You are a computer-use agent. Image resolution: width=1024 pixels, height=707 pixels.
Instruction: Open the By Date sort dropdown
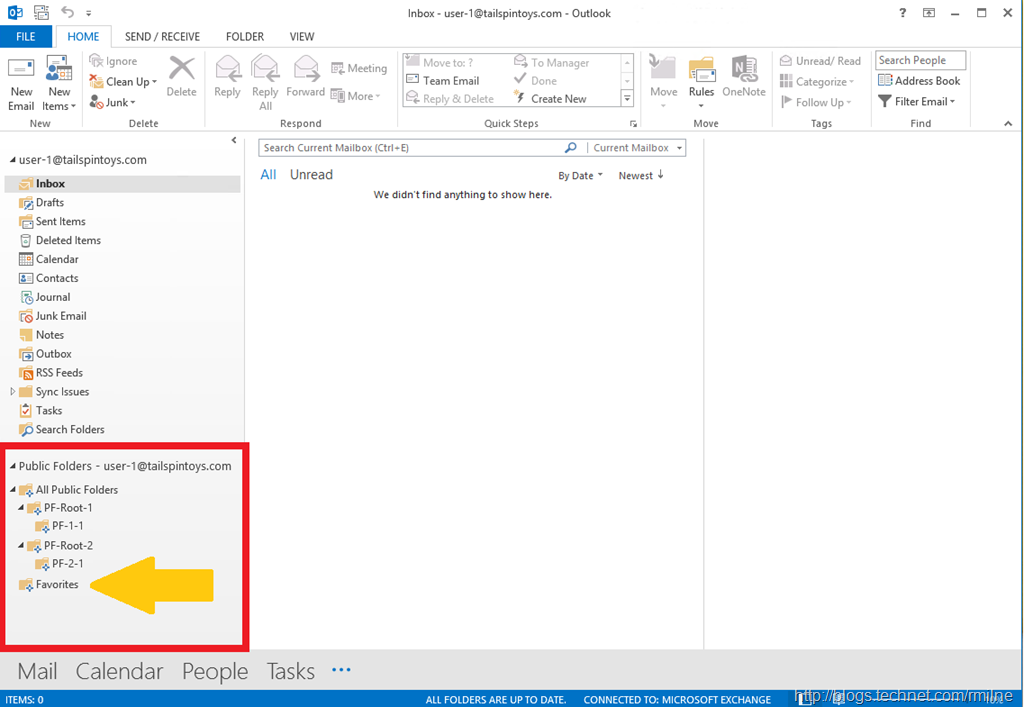click(580, 175)
